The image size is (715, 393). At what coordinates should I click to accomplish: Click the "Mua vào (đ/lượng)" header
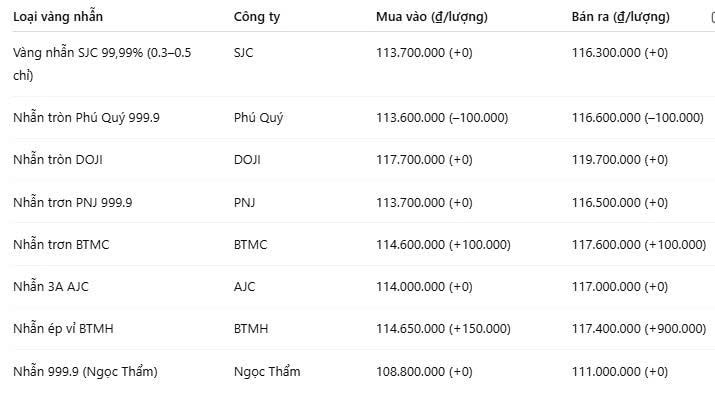pyautogui.click(x=431, y=17)
